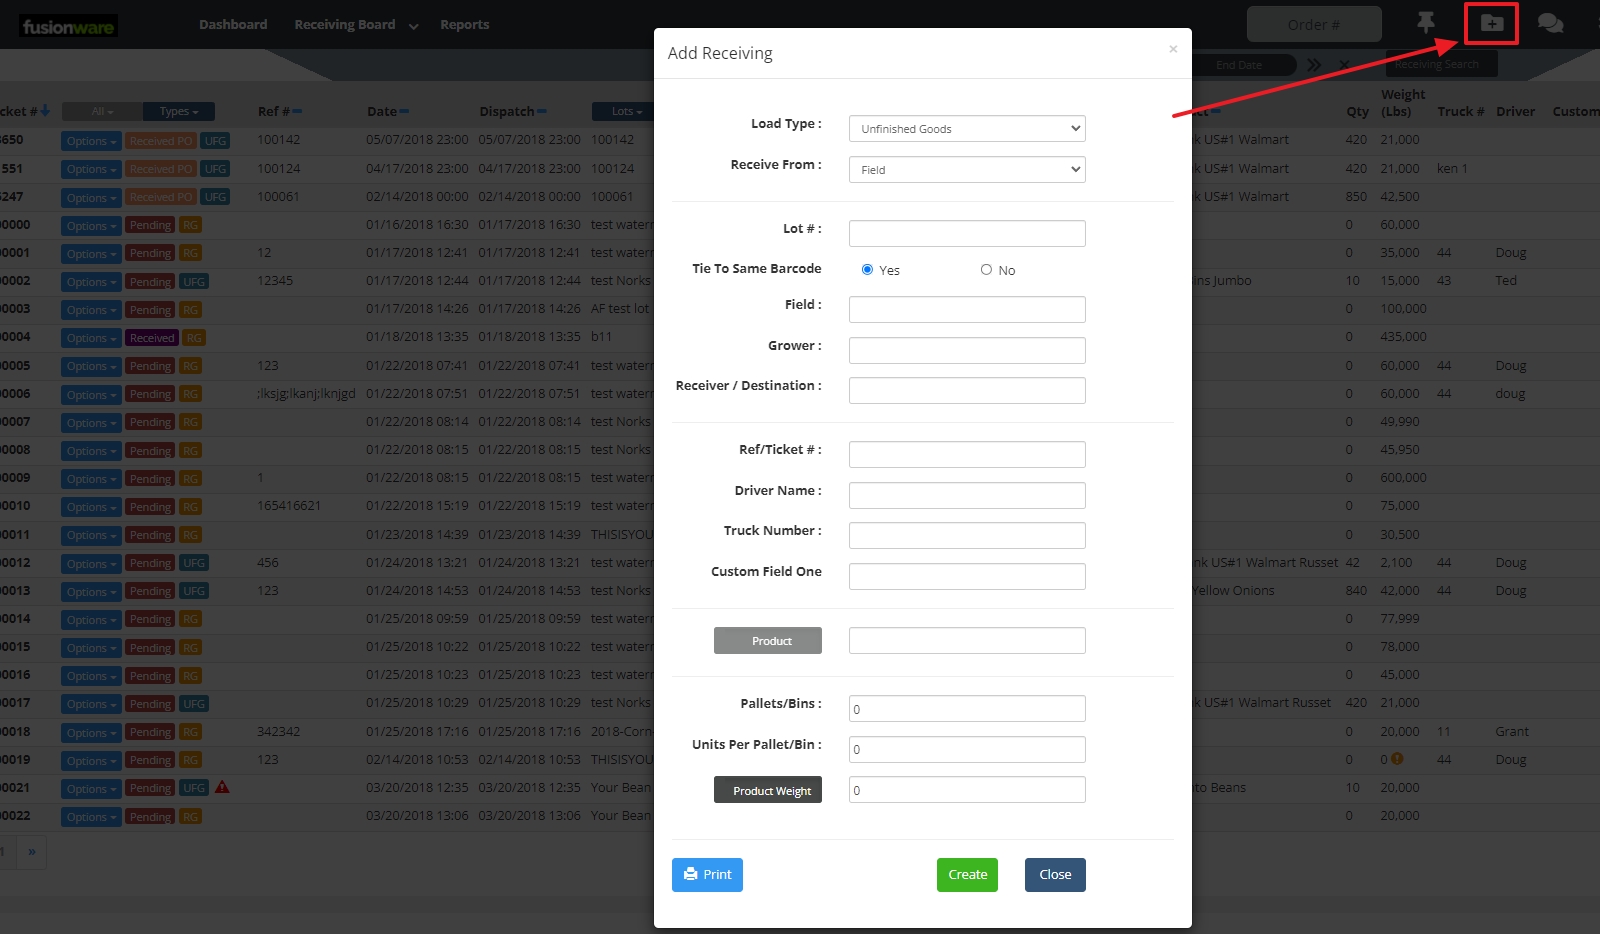Image resolution: width=1600 pixels, height=934 pixels.
Task: Open the Receive From dropdown showing Field
Action: pos(966,169)
